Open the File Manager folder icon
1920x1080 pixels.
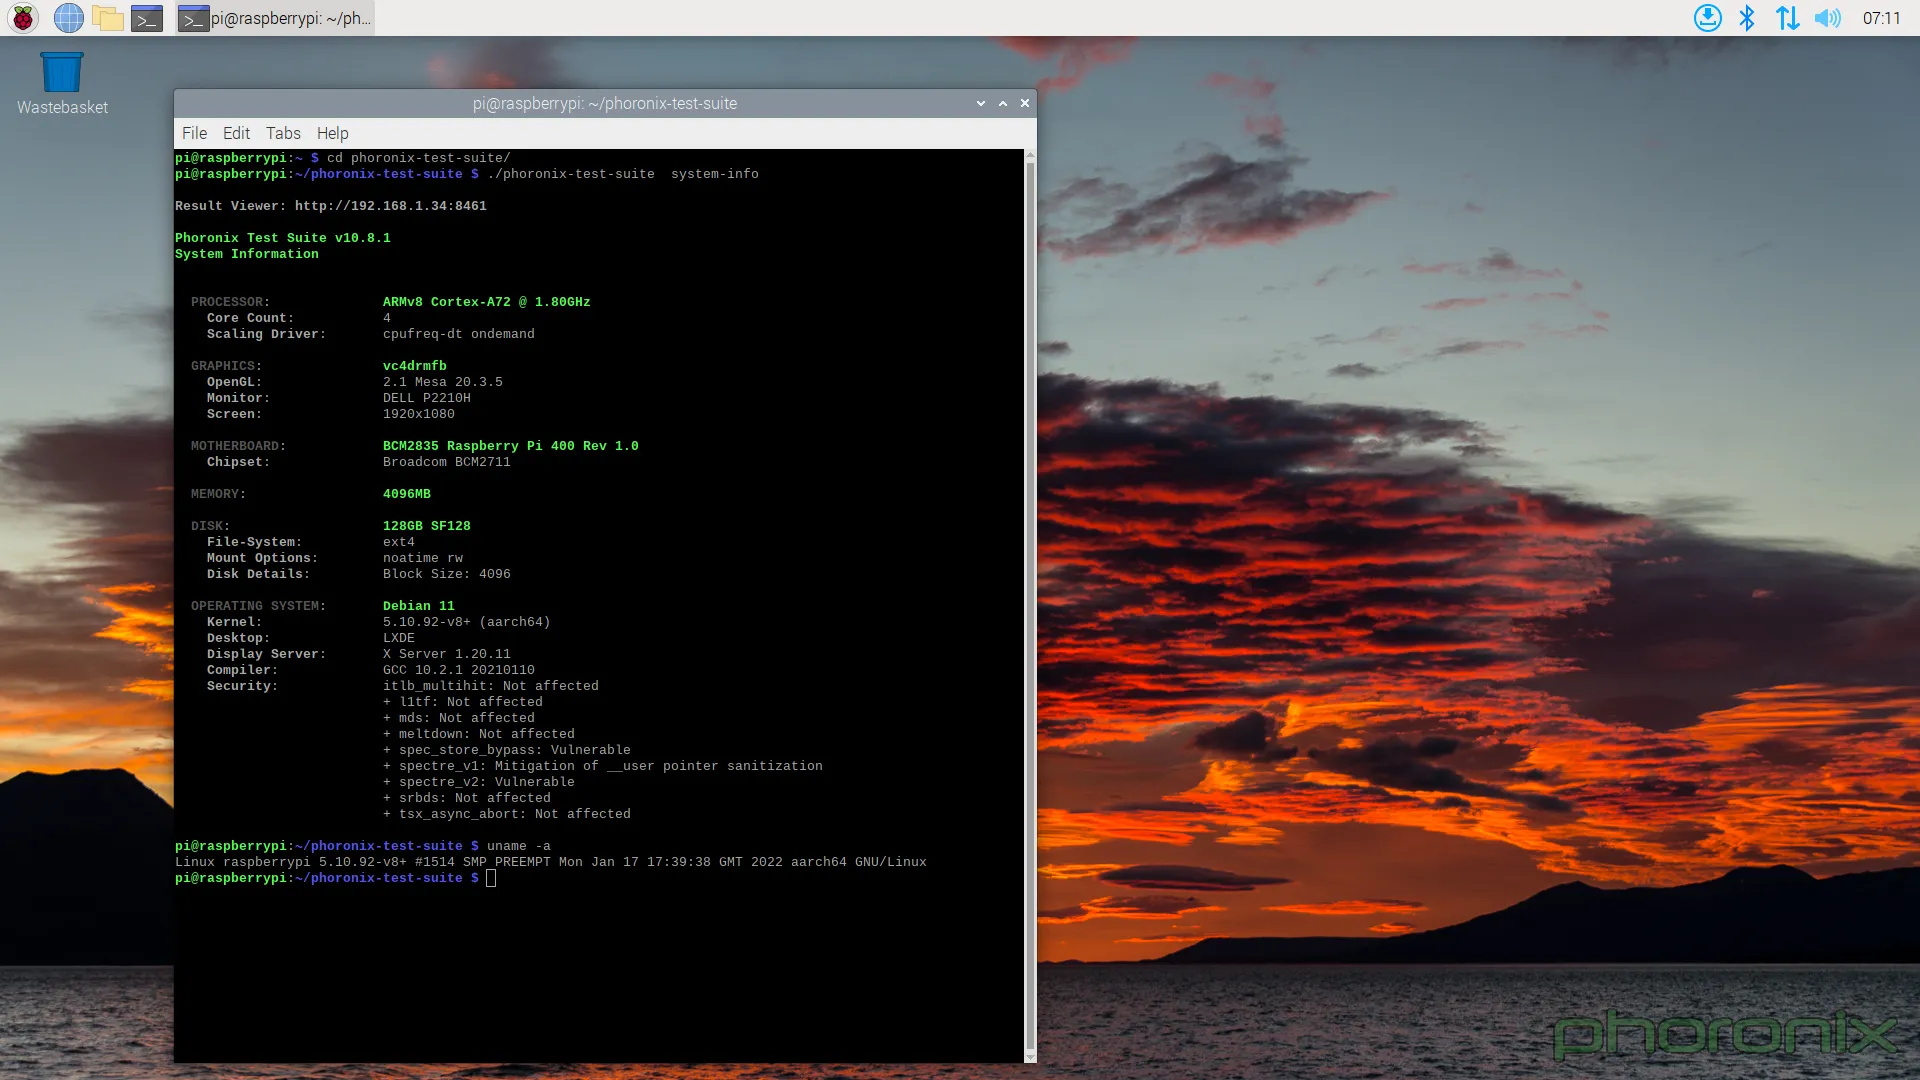pyautogui.click(x=107, y=18)
